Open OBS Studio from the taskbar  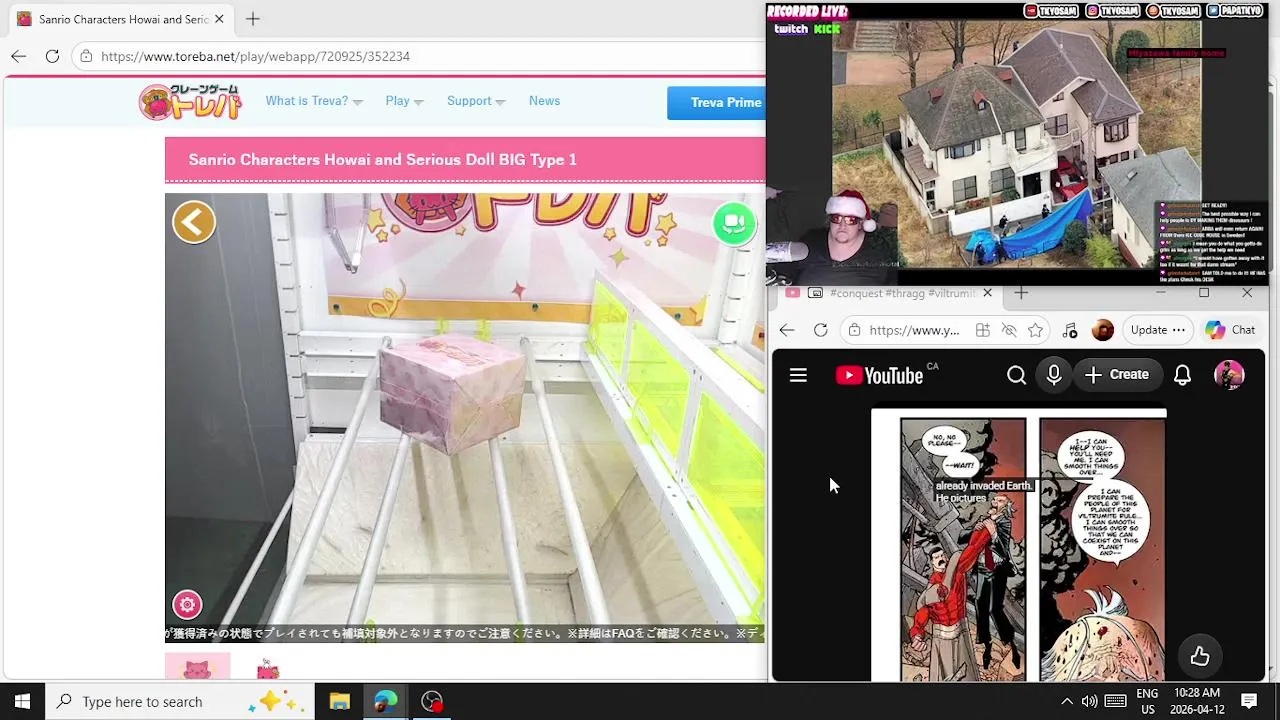(432, 701)
